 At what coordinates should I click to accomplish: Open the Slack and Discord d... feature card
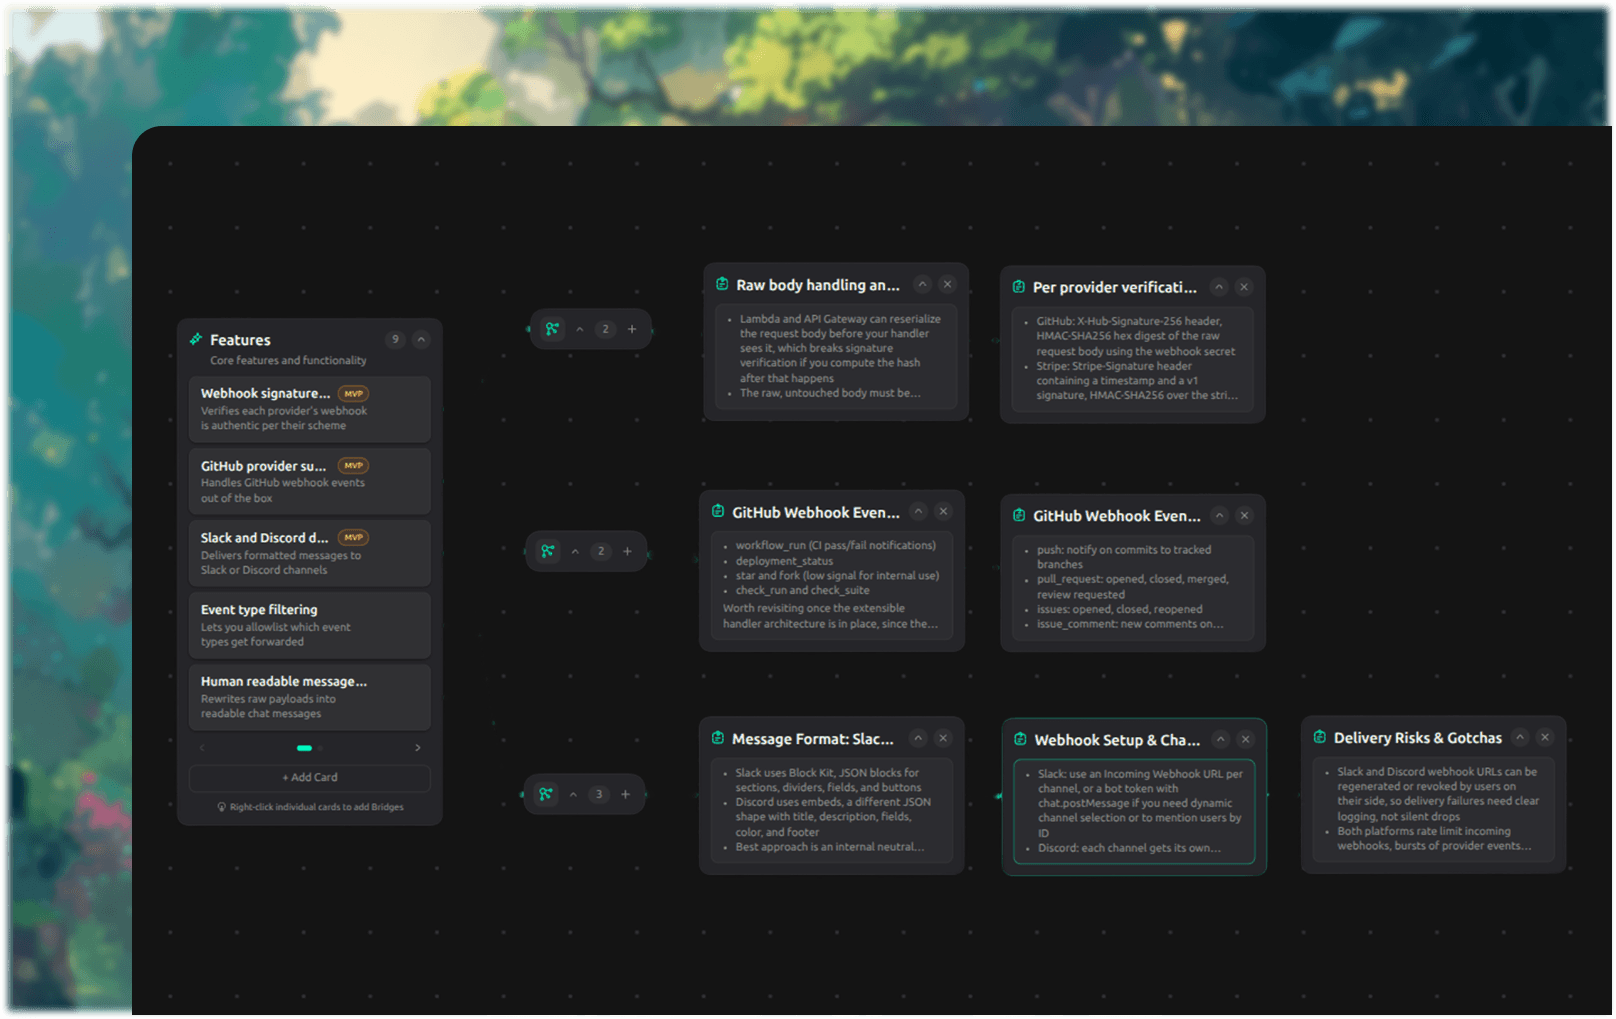tap(310, 553)
